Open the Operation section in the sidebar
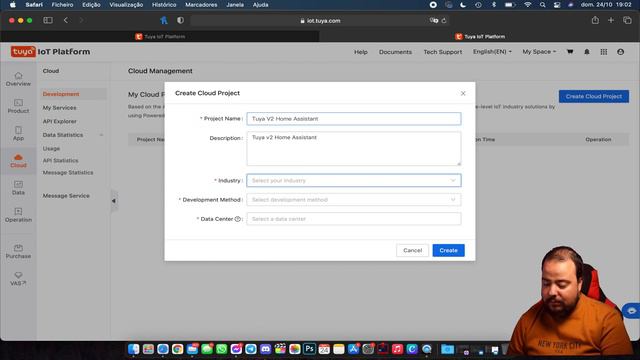Image resolution: width=640 pixels, height=360 pixels. [18, 215]
